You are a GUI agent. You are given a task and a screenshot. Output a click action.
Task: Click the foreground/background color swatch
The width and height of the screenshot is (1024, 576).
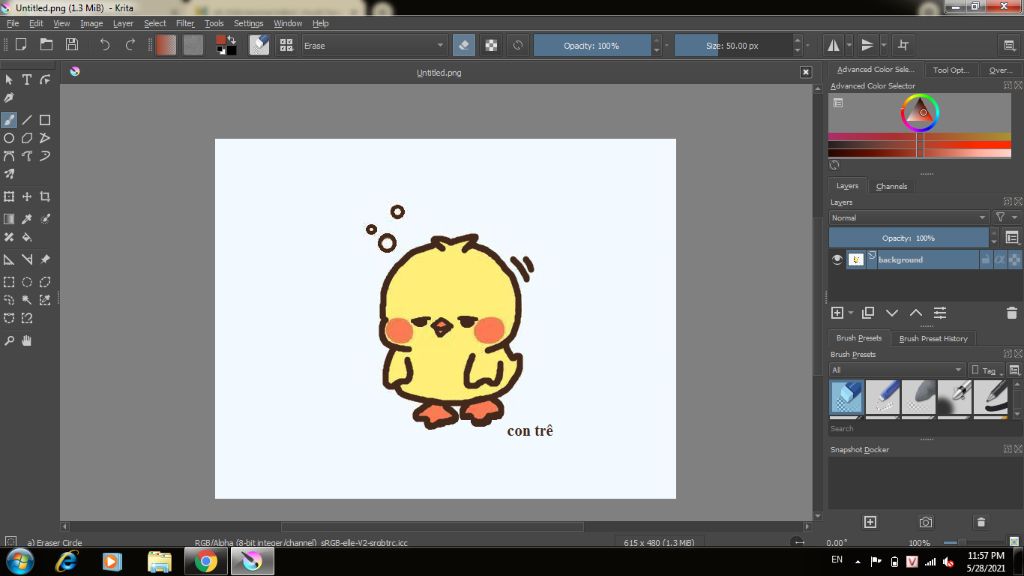point(226,45)
